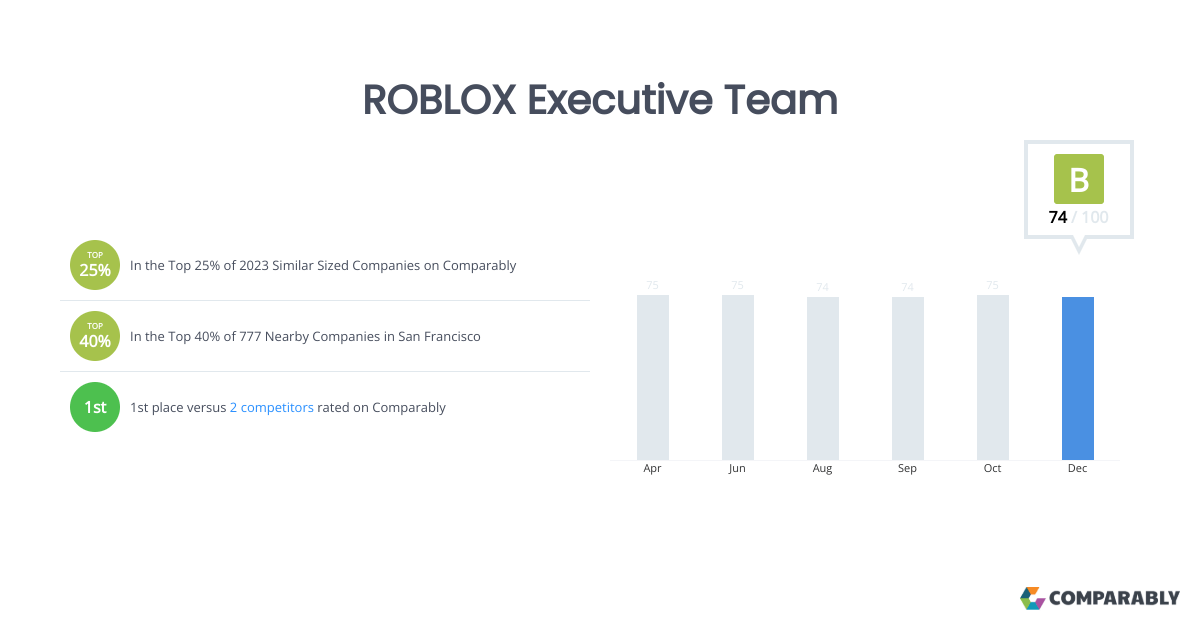Click the Nearby Companies in San Francisco text
This screenshot has height=630, width=1200.
[305, 336]
